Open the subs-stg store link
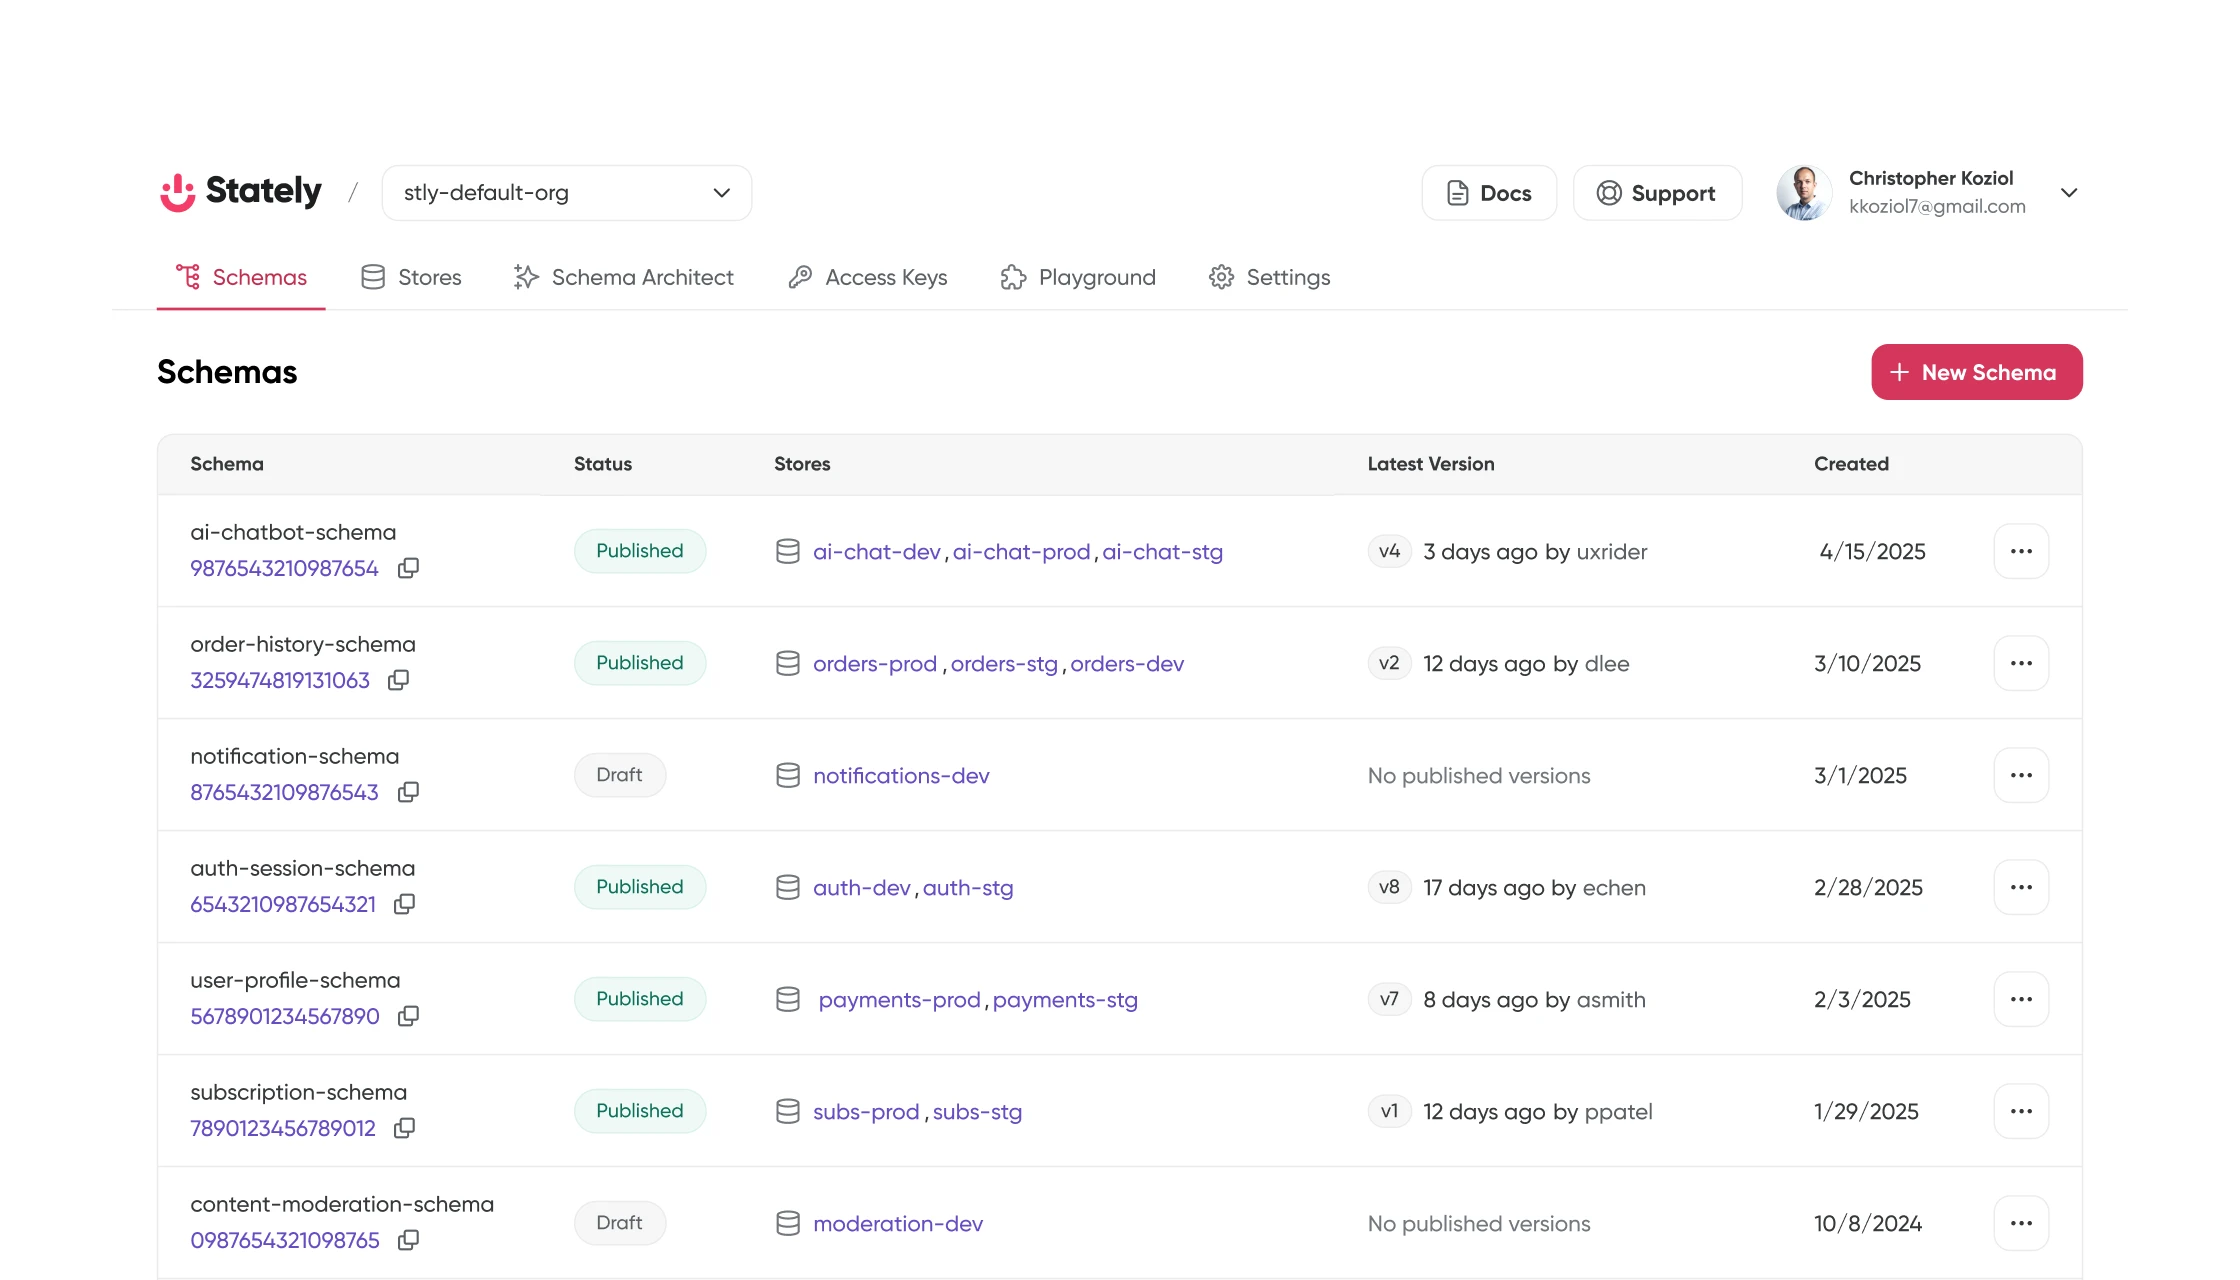Viewport: 2240px width, 1280px height. pyautogui.click(x=977, y=1112)
